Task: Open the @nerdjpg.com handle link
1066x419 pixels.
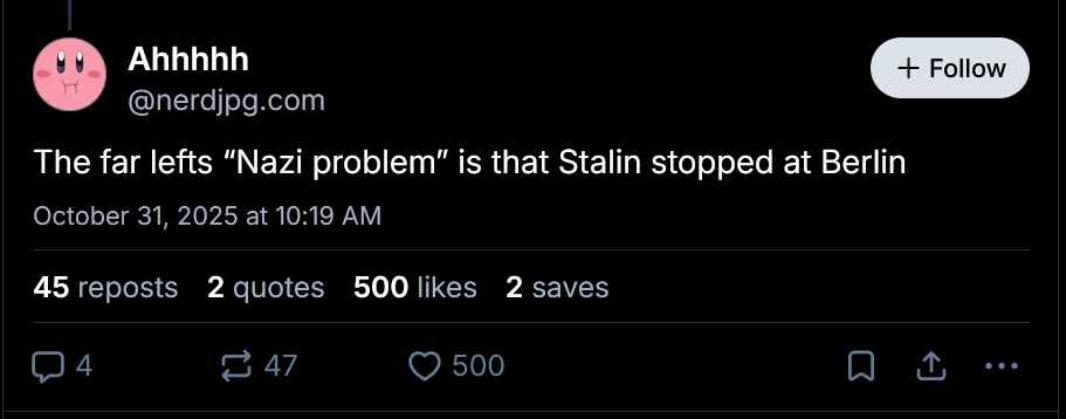Action: click(x=226, y=100)
